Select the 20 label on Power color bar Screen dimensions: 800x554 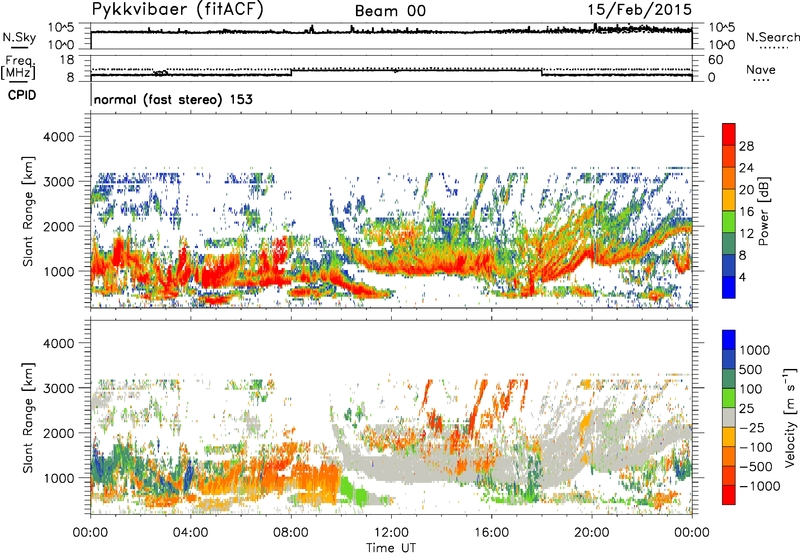coord(746,190)
